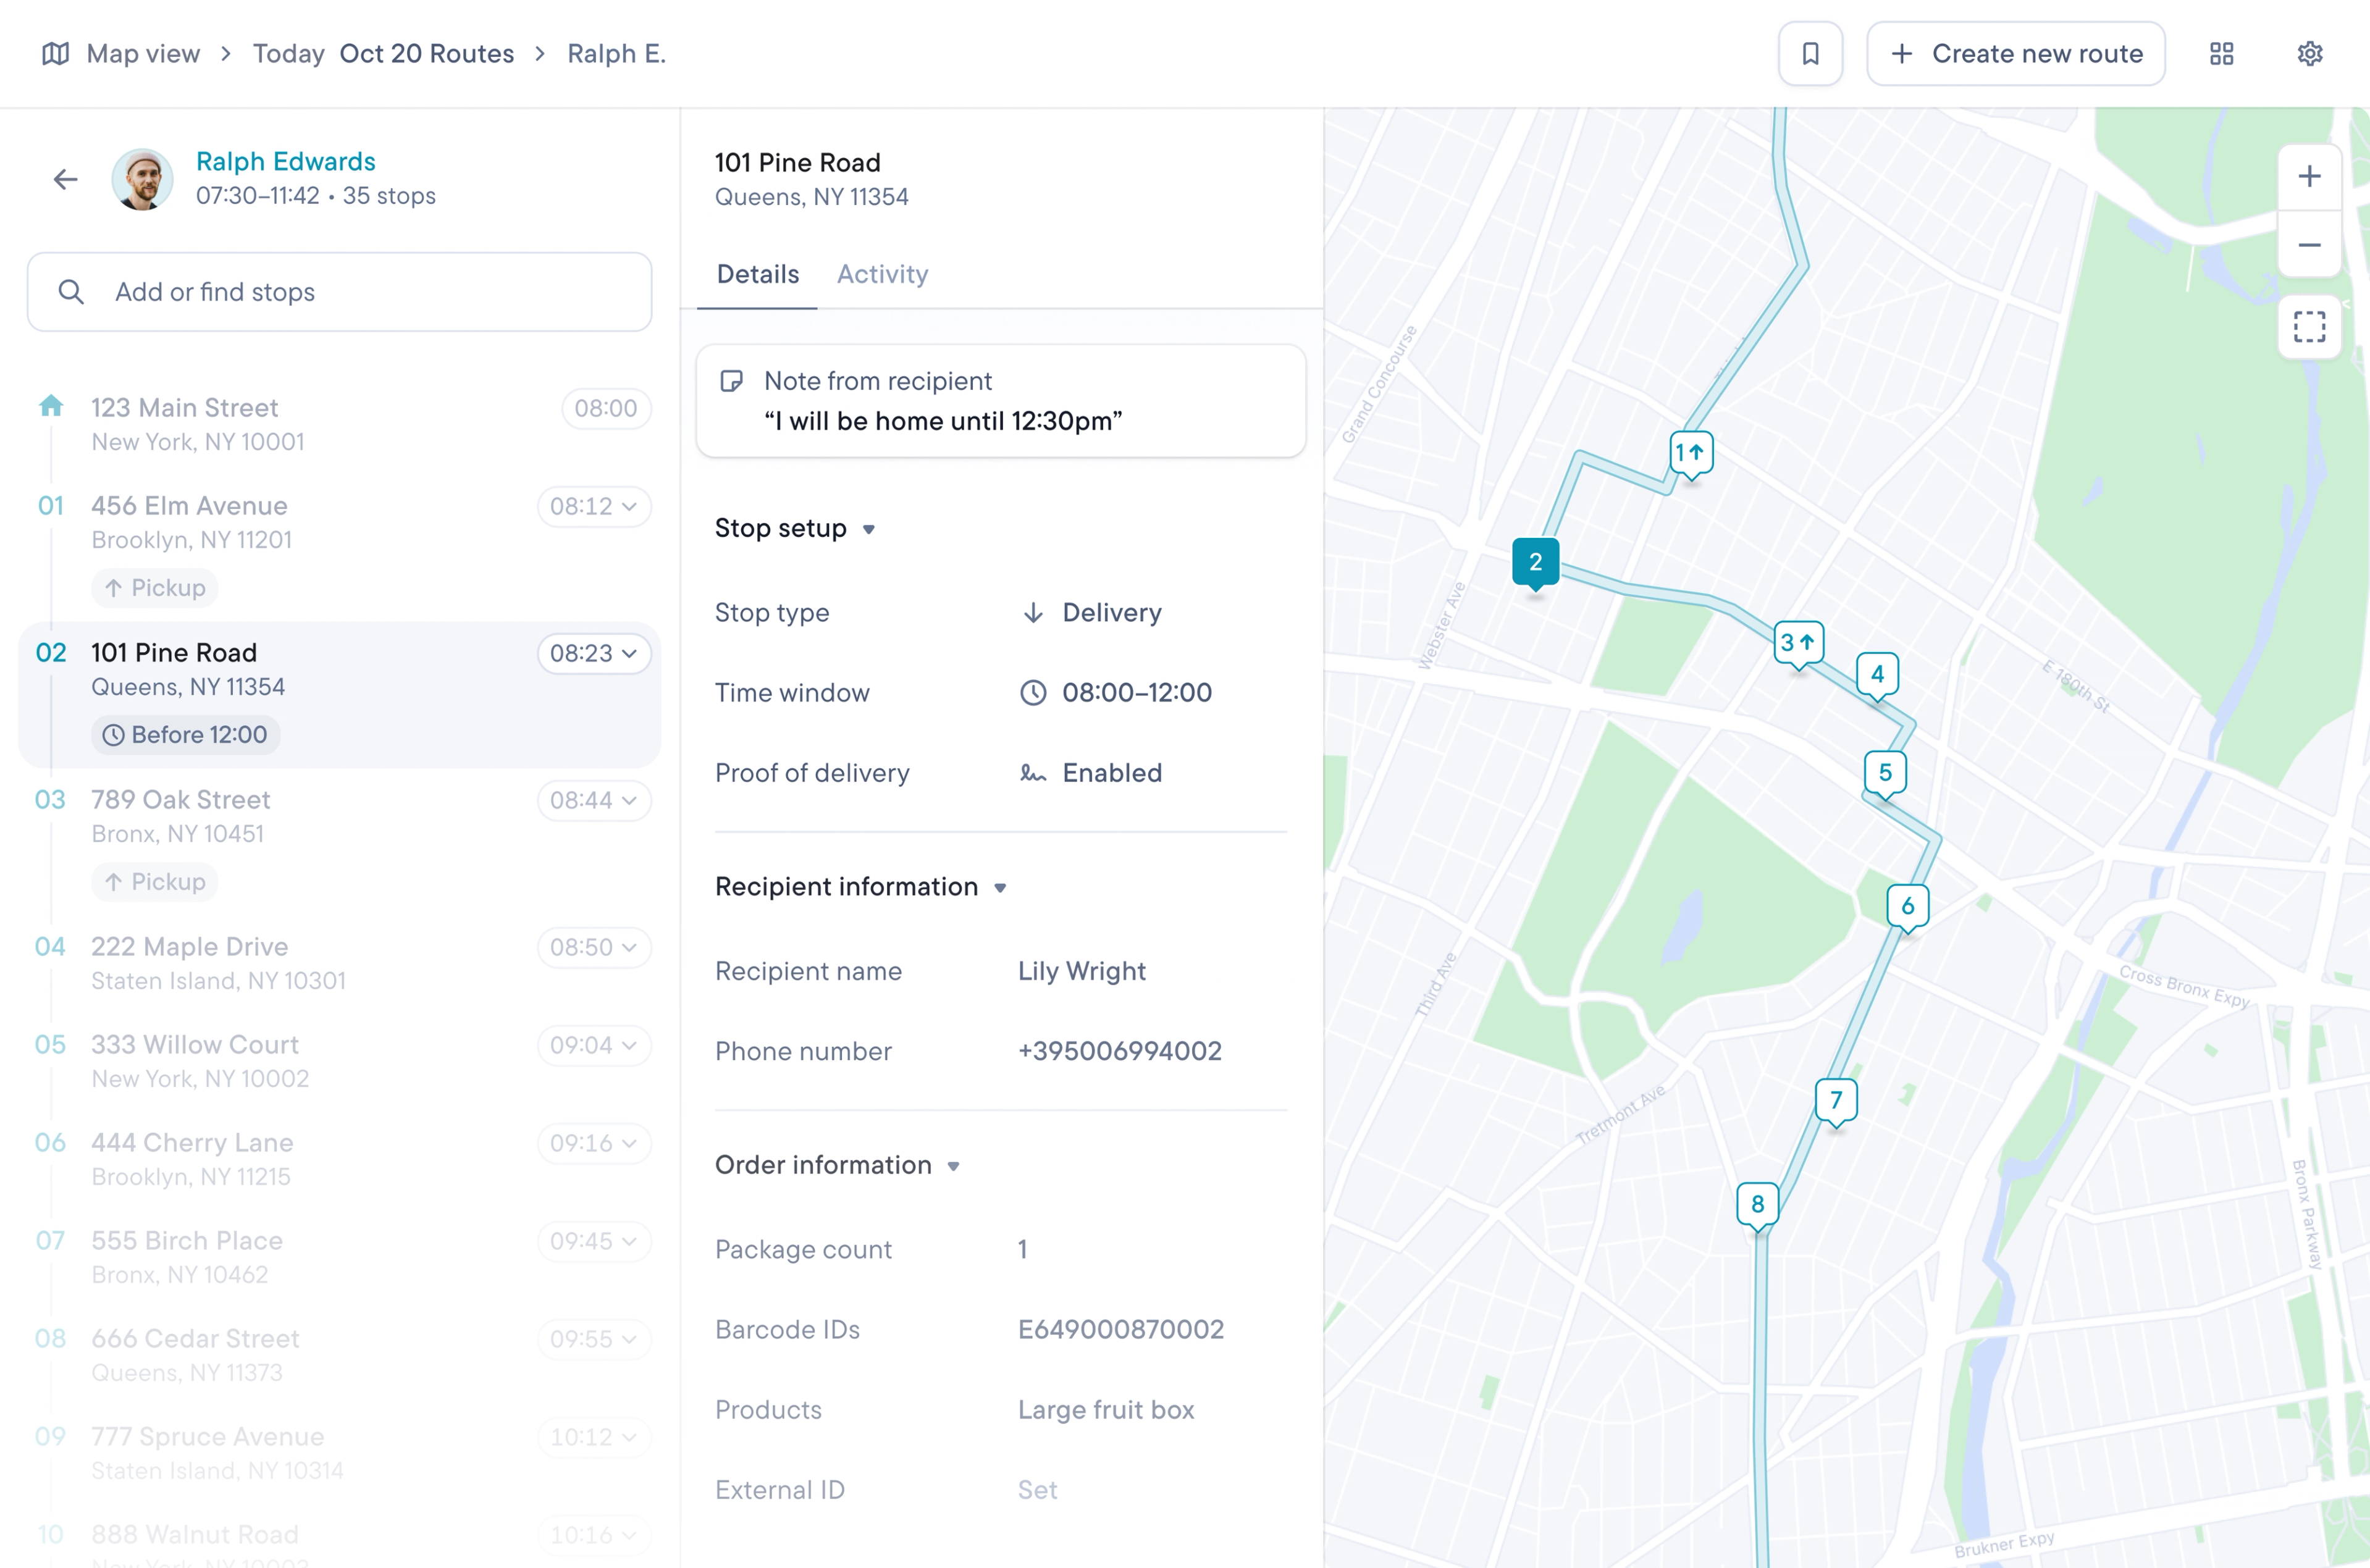This screenshot has width=2370, height=1568.
Task: Zoom out on the map
Action: pos(2309,245)
